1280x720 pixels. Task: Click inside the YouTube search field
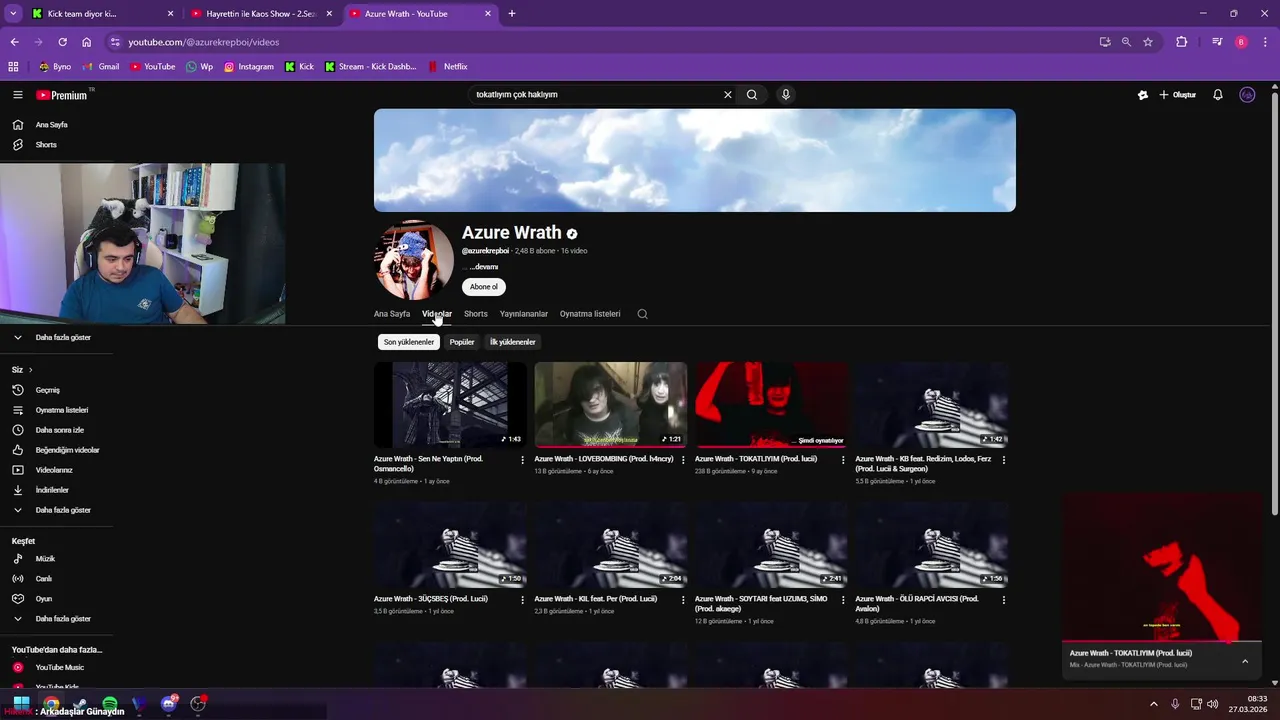pos(595,94)
